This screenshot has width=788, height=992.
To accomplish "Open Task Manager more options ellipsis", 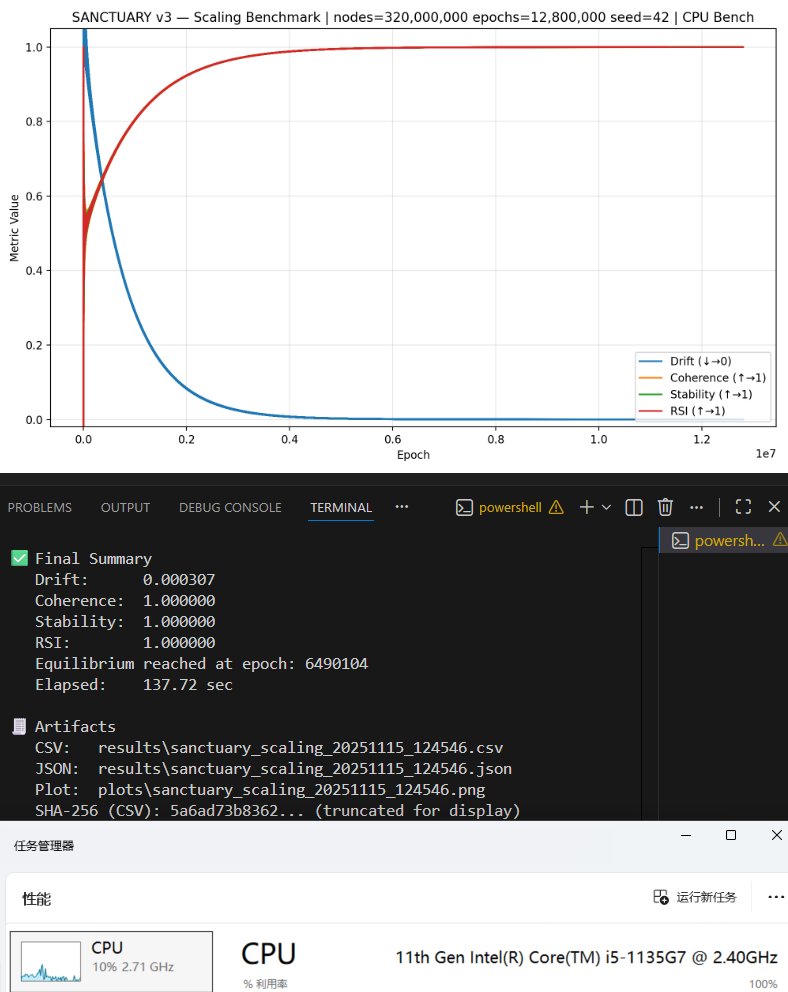I will 776,897.
